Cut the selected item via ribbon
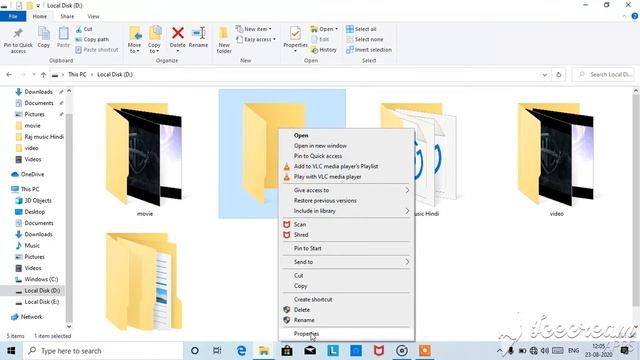This screenshot has width=640, height=360. tap(84, 29)
